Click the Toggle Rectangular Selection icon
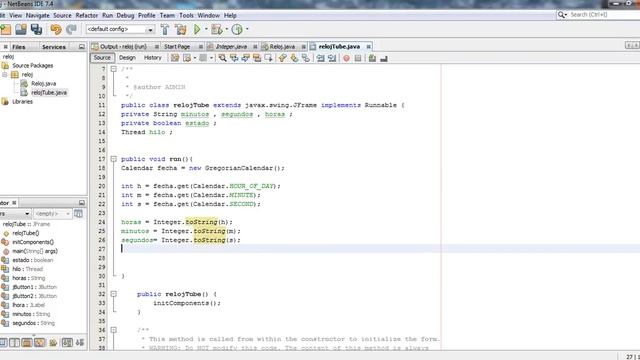The height and width of the screenshot is (360, 640). 268,58
